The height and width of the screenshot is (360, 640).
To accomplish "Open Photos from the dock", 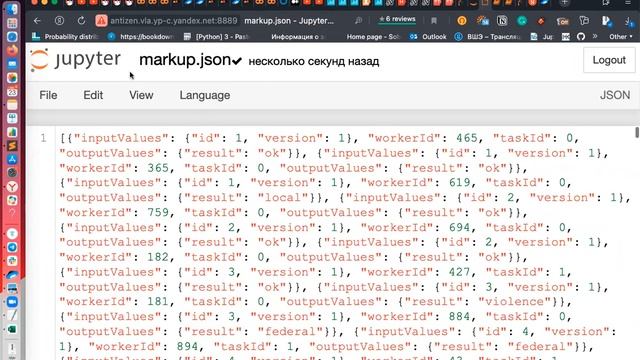I will 12,78.
